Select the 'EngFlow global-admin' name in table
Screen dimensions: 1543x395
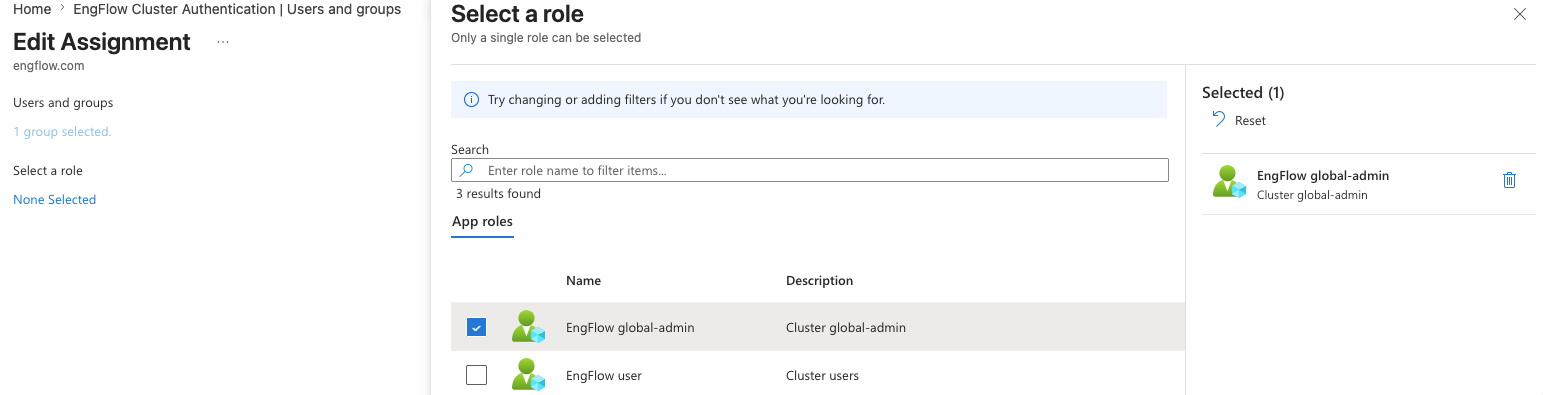point(630,327)
